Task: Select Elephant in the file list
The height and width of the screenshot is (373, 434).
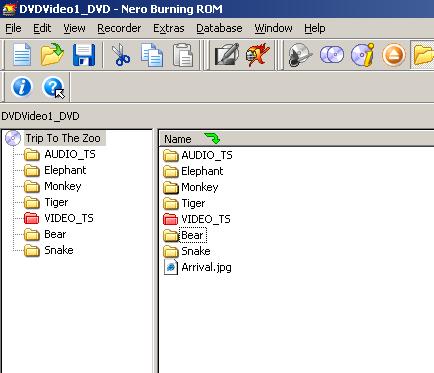Action: point(202,171)
